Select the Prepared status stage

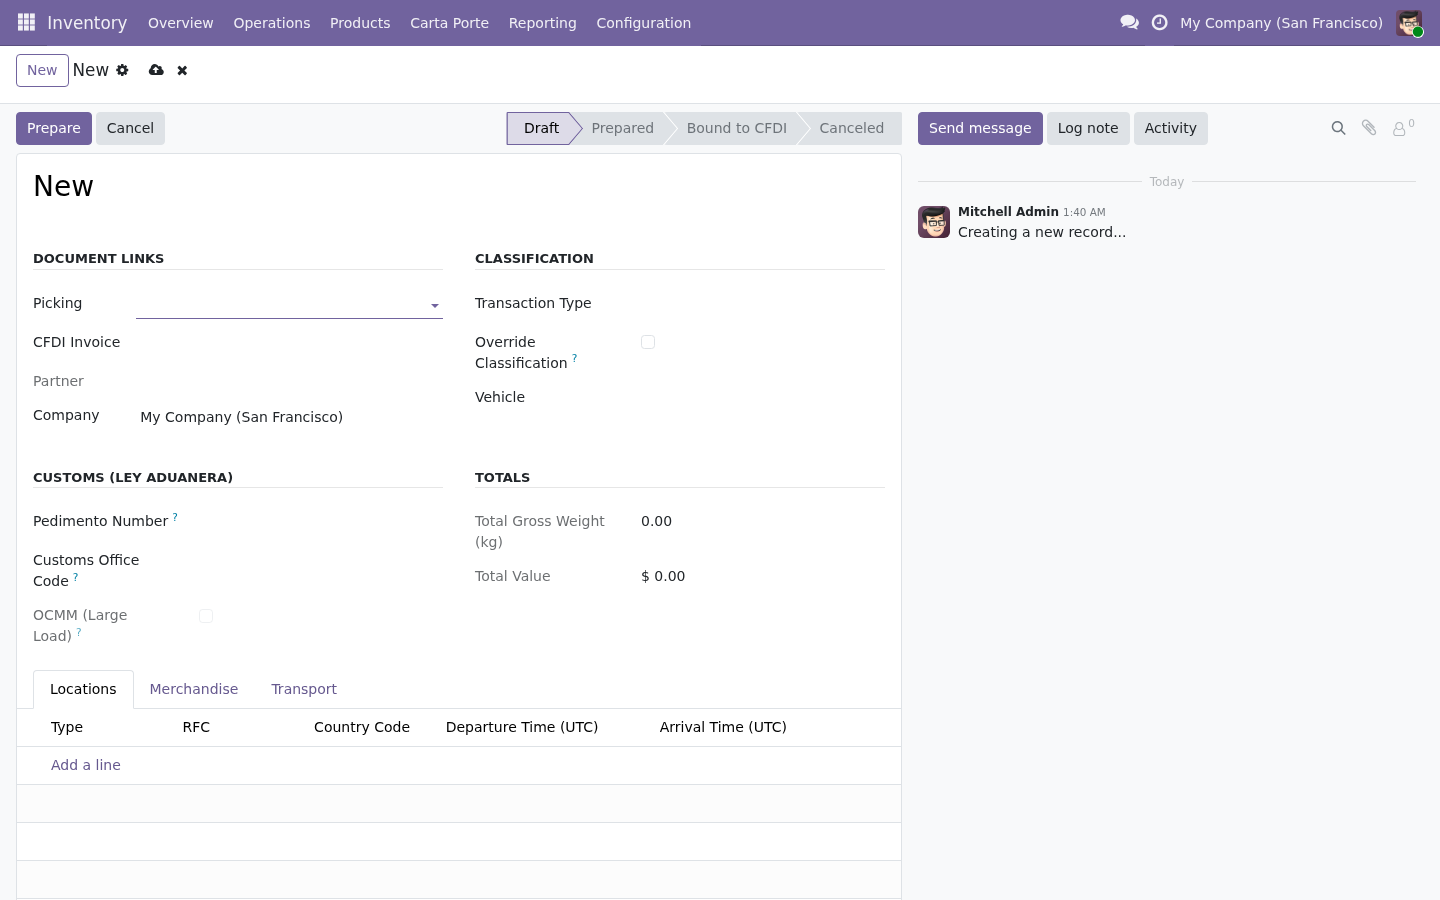coord(622,128)
